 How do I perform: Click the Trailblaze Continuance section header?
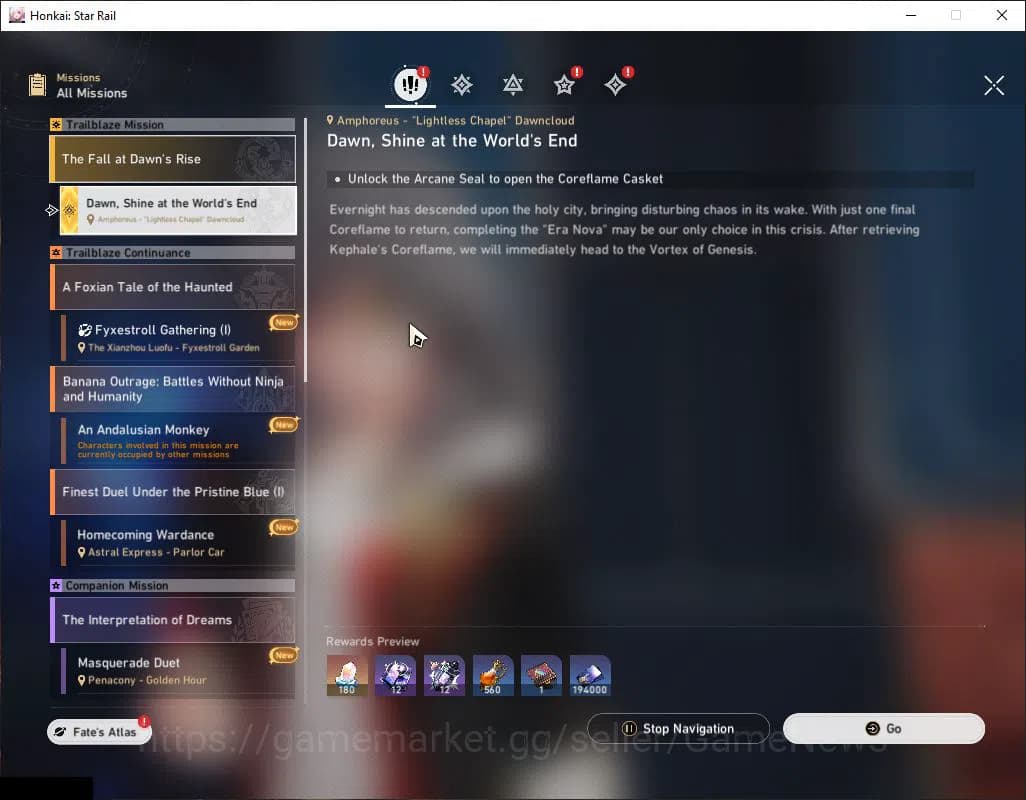click(173, 252)
